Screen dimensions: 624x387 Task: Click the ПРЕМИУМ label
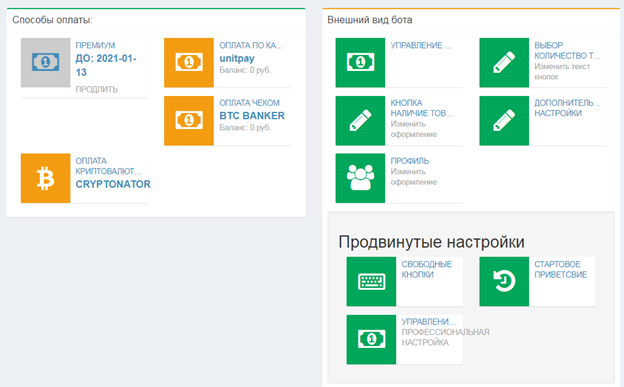tap(95, 45)
